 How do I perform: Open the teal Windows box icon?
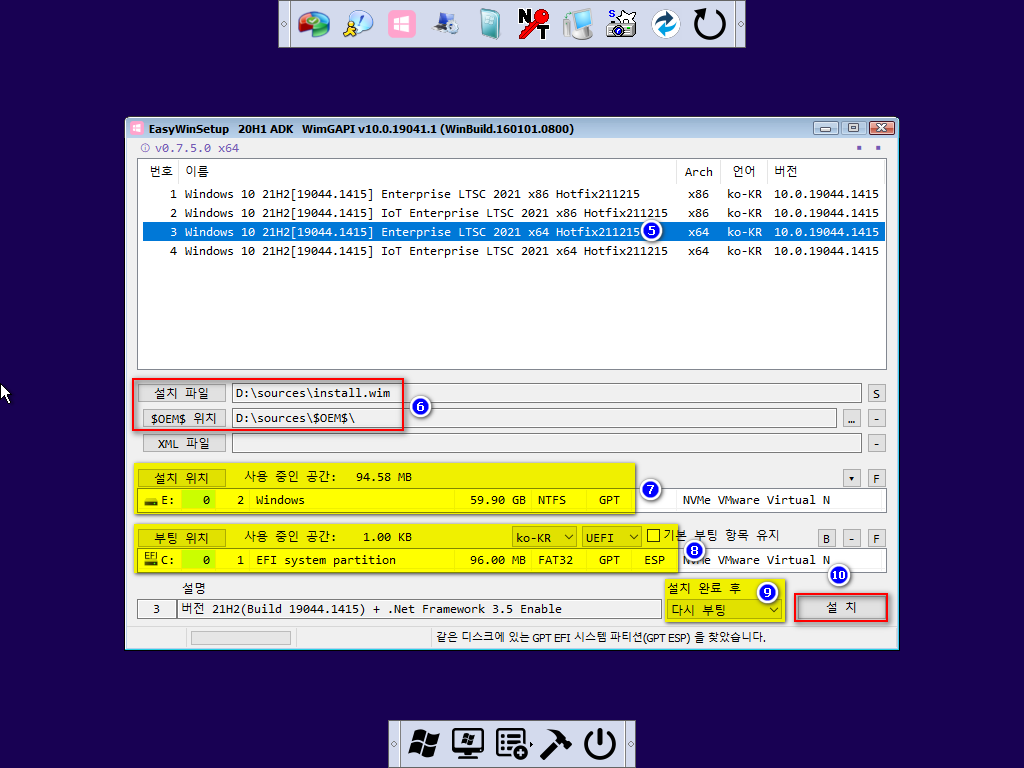click(490, 24)
